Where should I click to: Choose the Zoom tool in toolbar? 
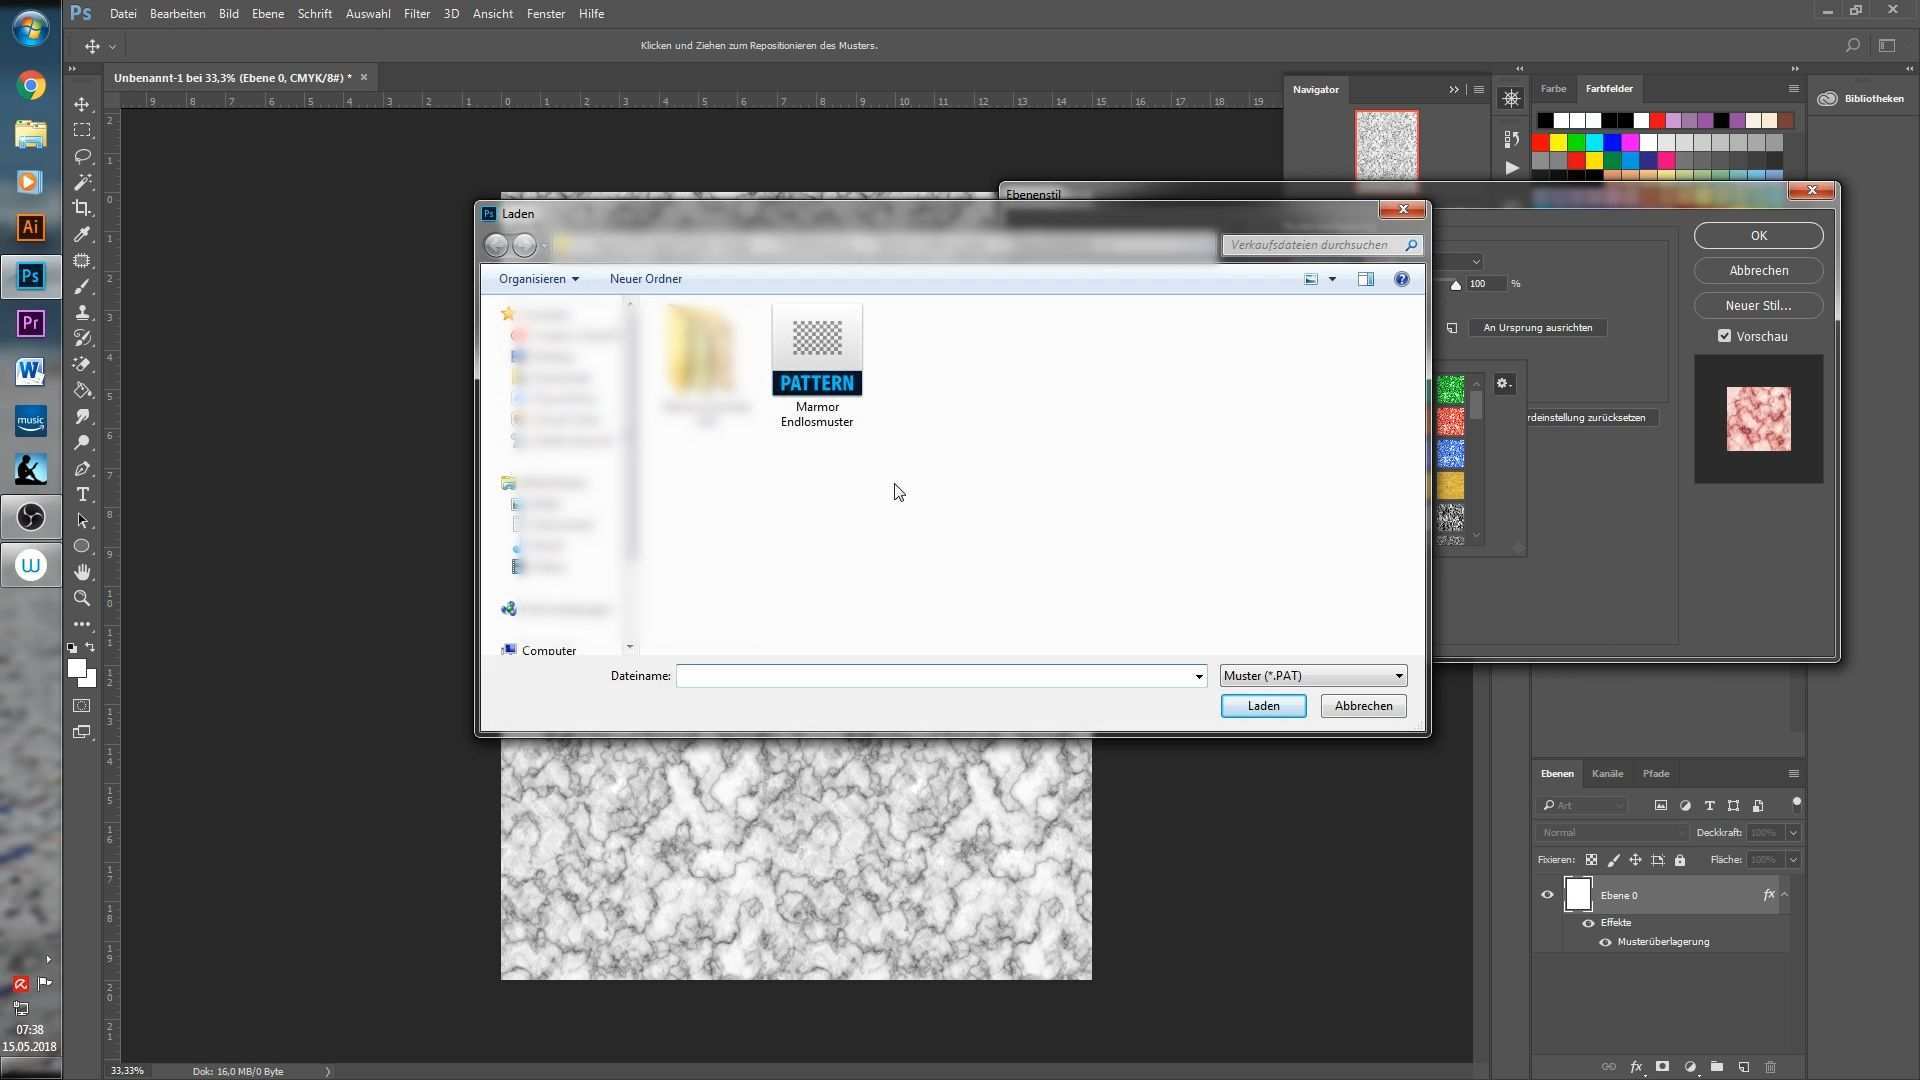click(82, 598)
